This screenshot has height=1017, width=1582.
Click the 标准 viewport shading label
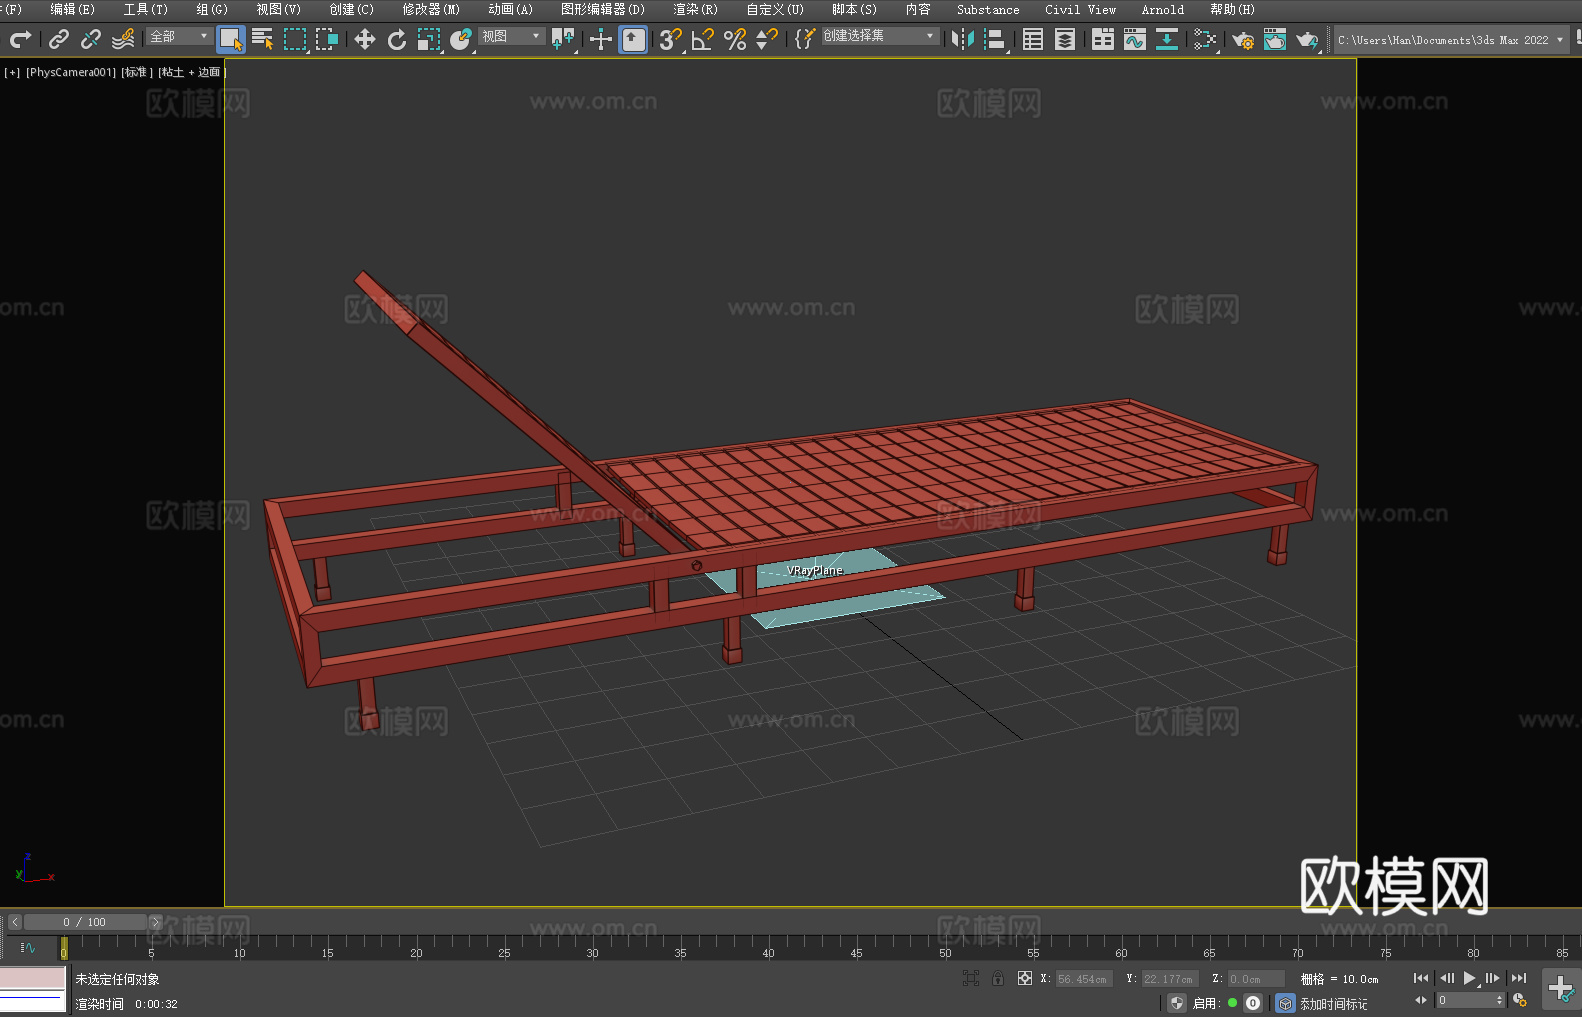click(x=137, y=72)
